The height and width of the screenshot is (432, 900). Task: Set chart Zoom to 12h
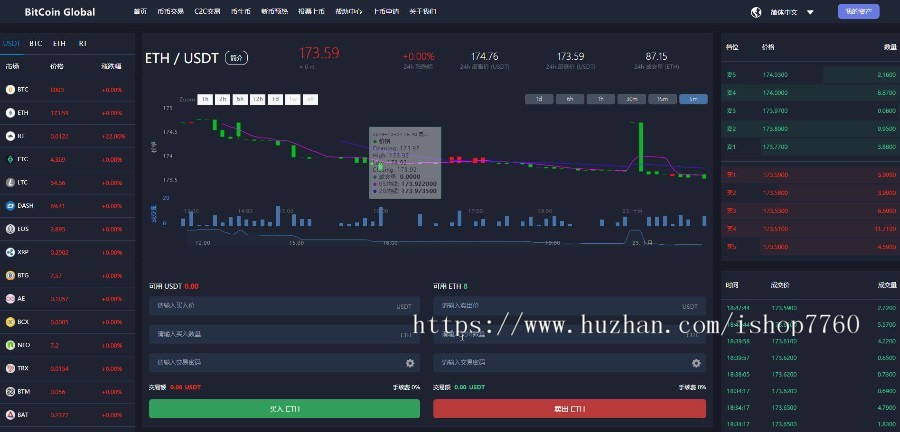[258, 99]
